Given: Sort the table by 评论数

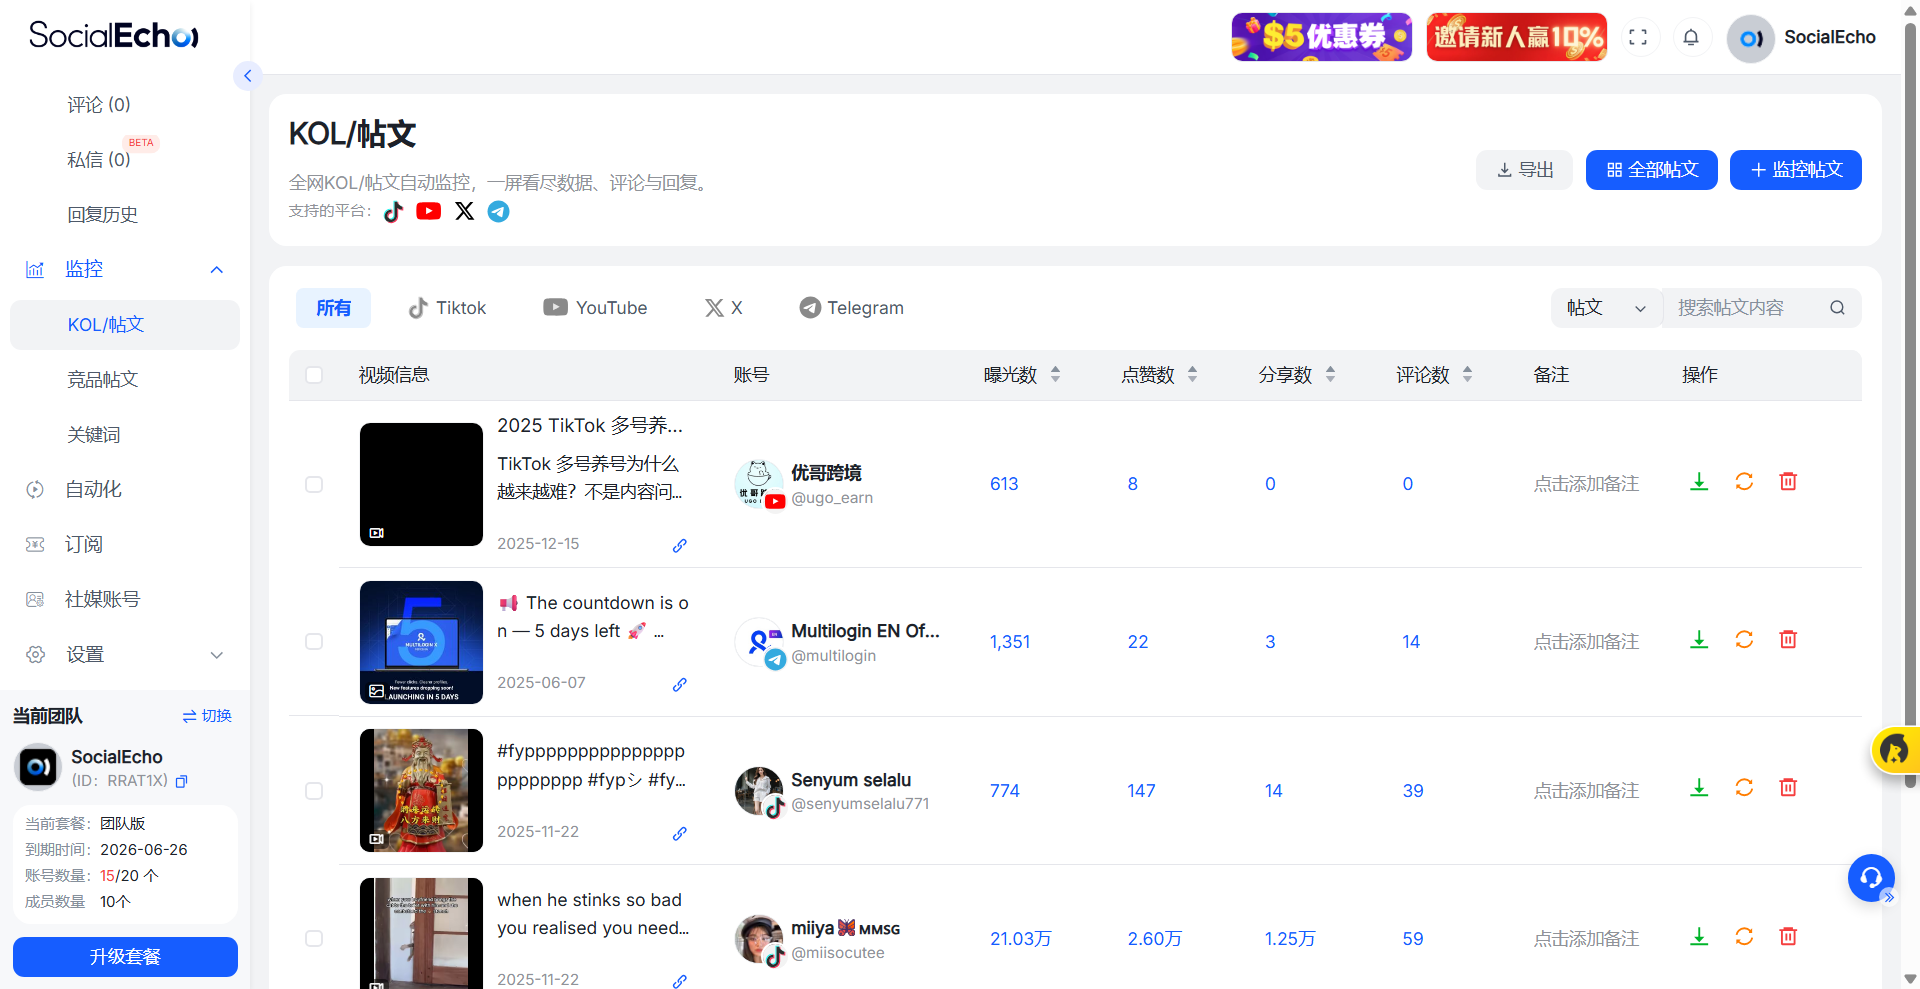Looking at the screenshot, I should pyautogui.click(x=1467, y=375).
